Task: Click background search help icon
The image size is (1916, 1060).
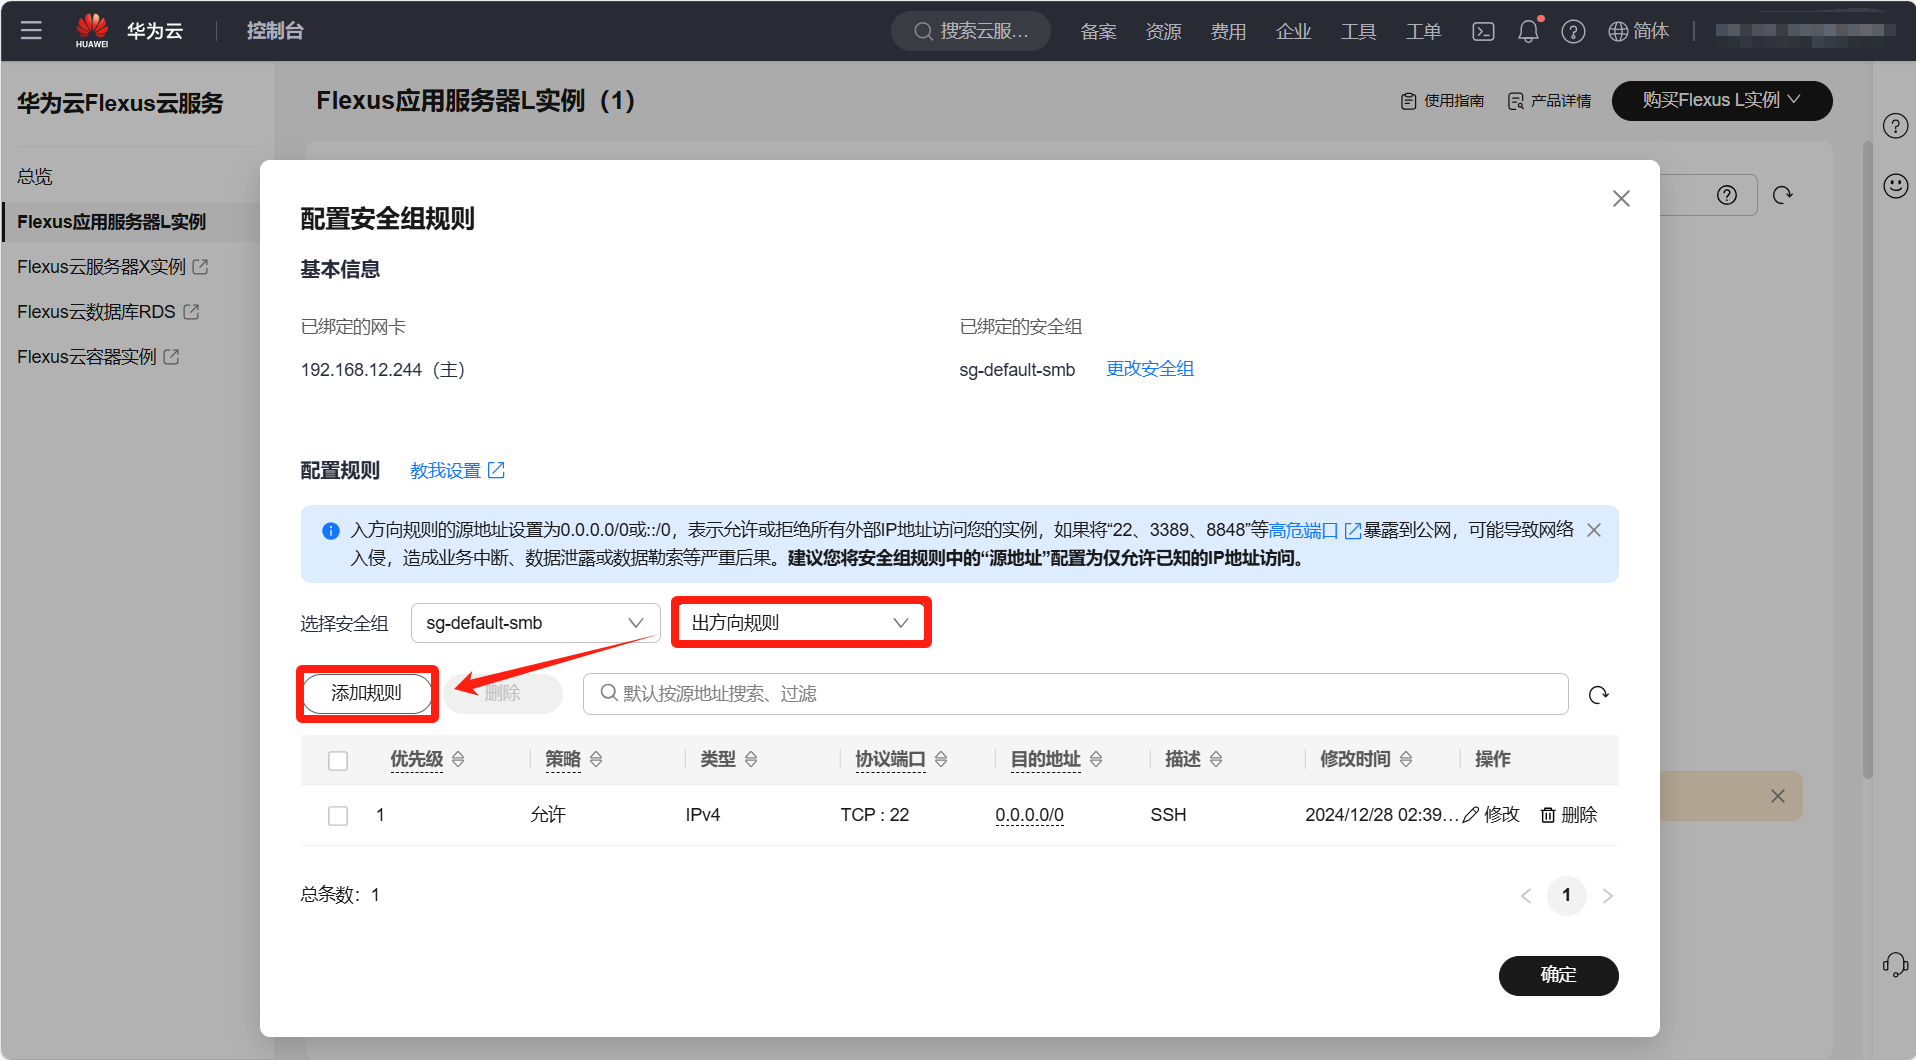Action: click(1727, 195)
